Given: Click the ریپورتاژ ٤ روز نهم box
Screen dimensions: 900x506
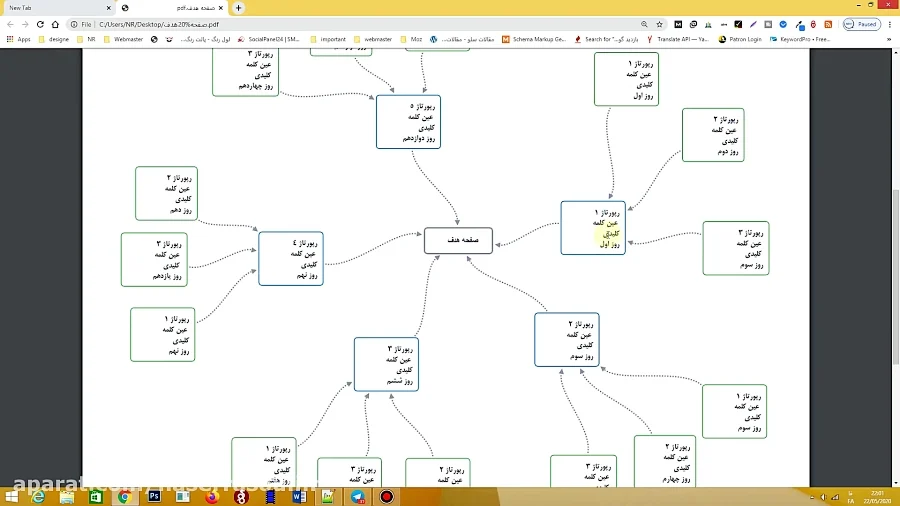Looking at the screenshot, I should 291,259.
